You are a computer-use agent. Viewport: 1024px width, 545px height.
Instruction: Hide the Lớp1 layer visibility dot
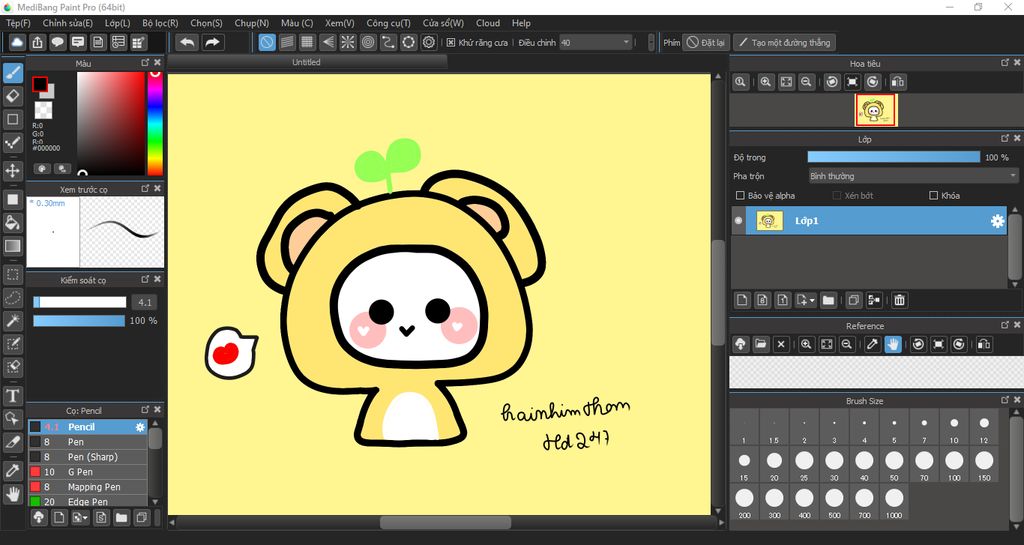(739, 221)
